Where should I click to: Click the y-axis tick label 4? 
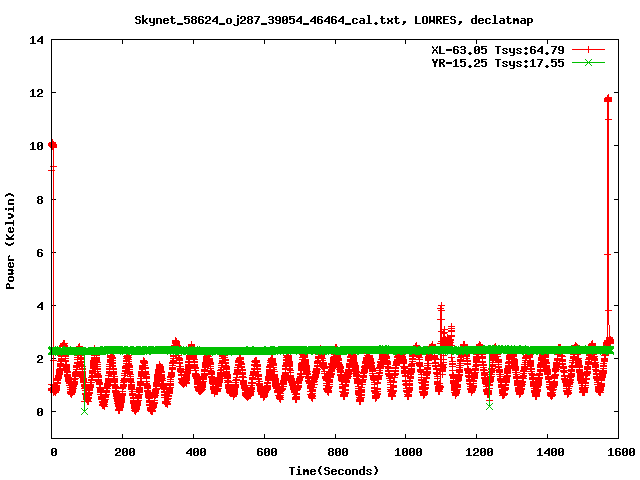pos(40,306)
